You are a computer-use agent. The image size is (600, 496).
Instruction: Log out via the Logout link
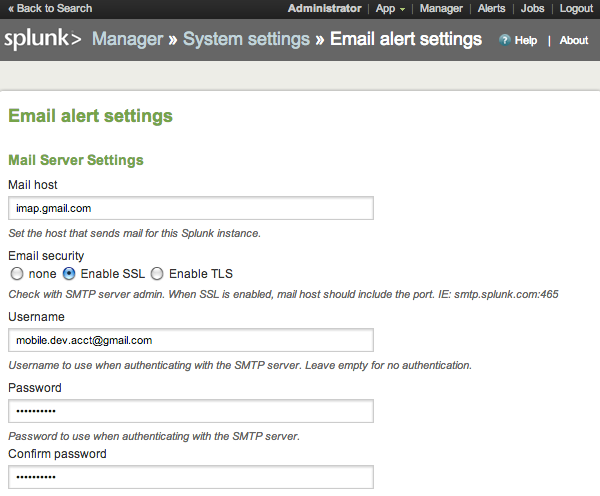[576, 8]
